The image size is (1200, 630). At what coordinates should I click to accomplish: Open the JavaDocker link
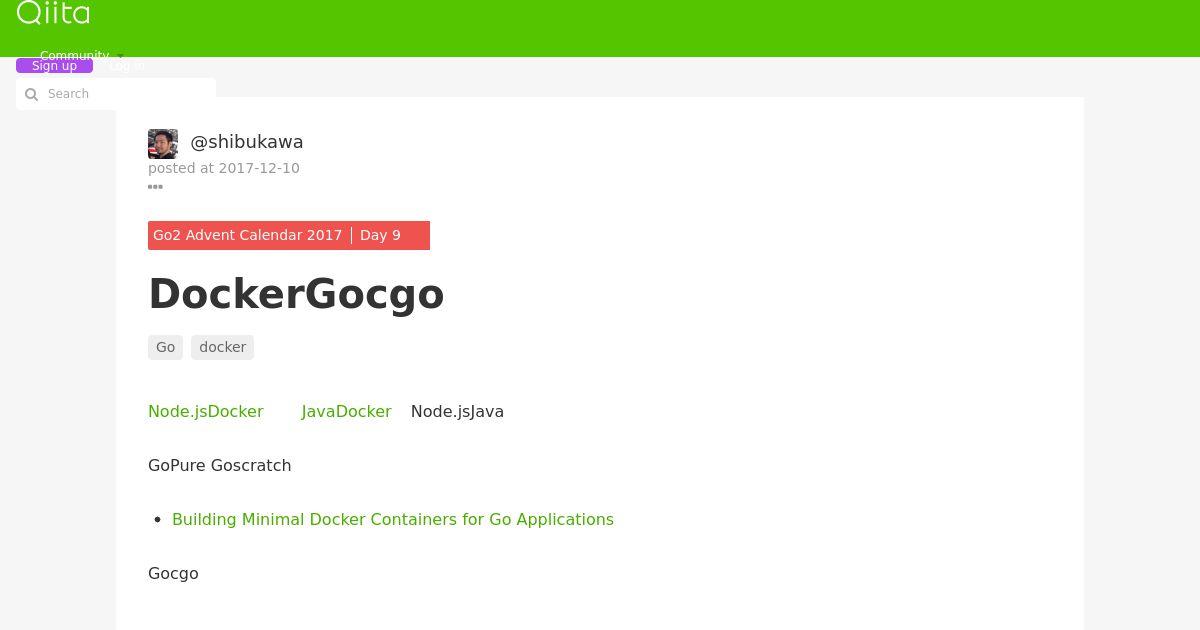[346, 412]
